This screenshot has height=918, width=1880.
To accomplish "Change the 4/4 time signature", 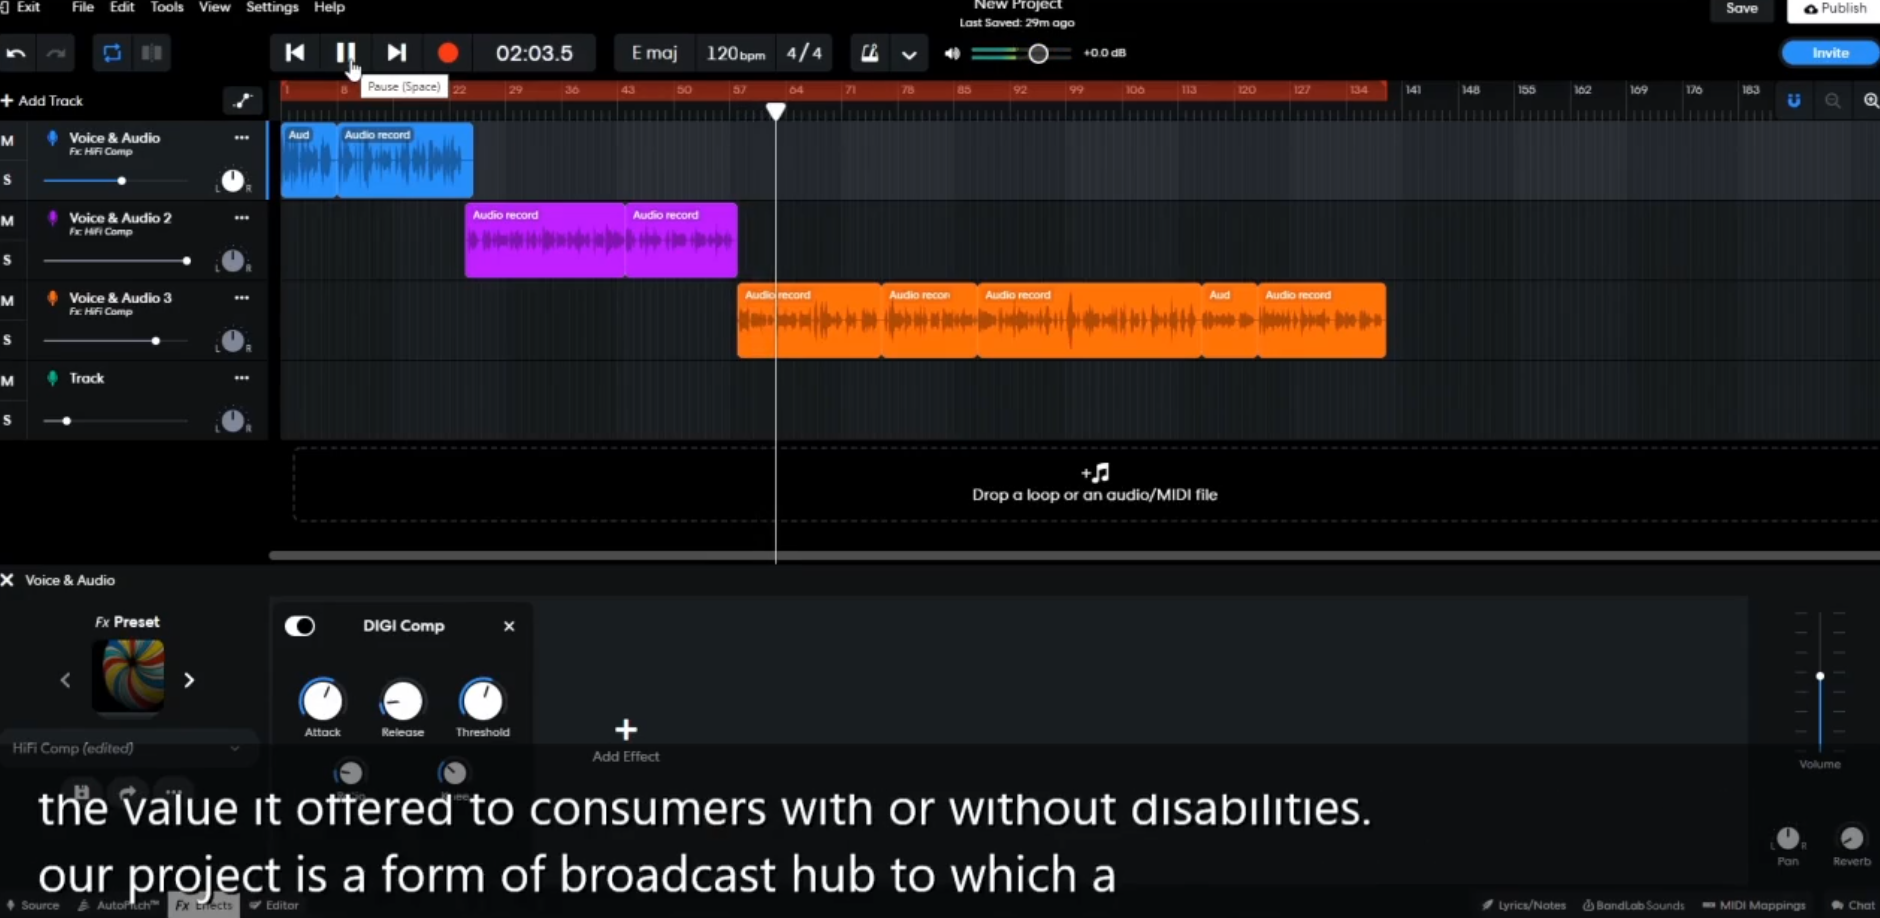I will [x=804, y=53].
